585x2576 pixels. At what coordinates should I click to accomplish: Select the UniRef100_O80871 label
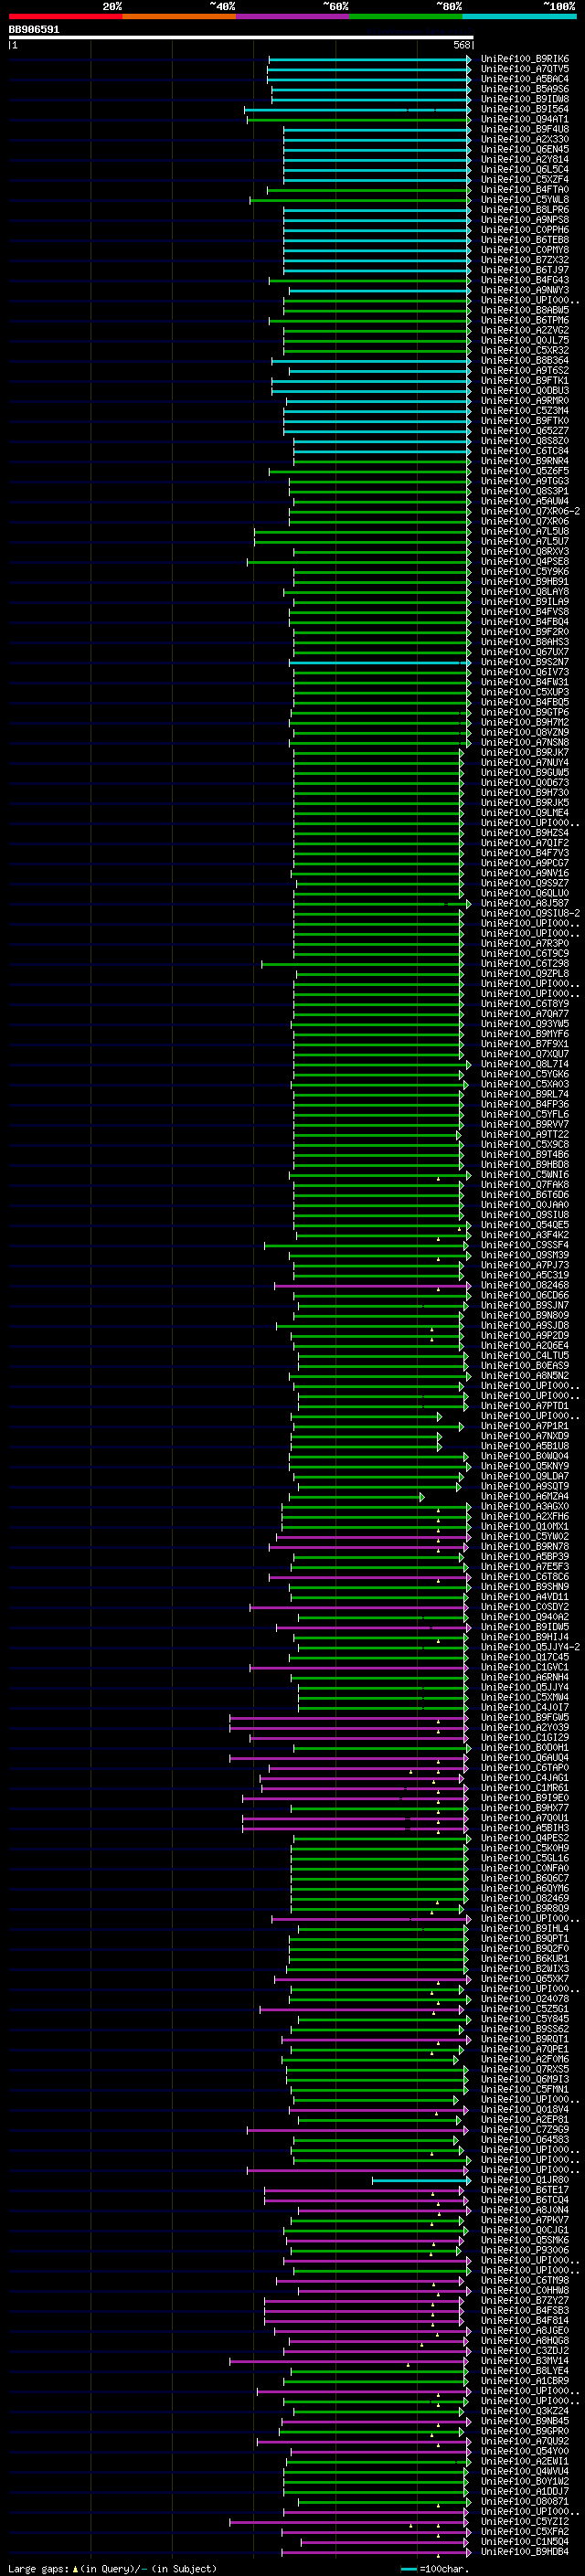coord(525,2501)
